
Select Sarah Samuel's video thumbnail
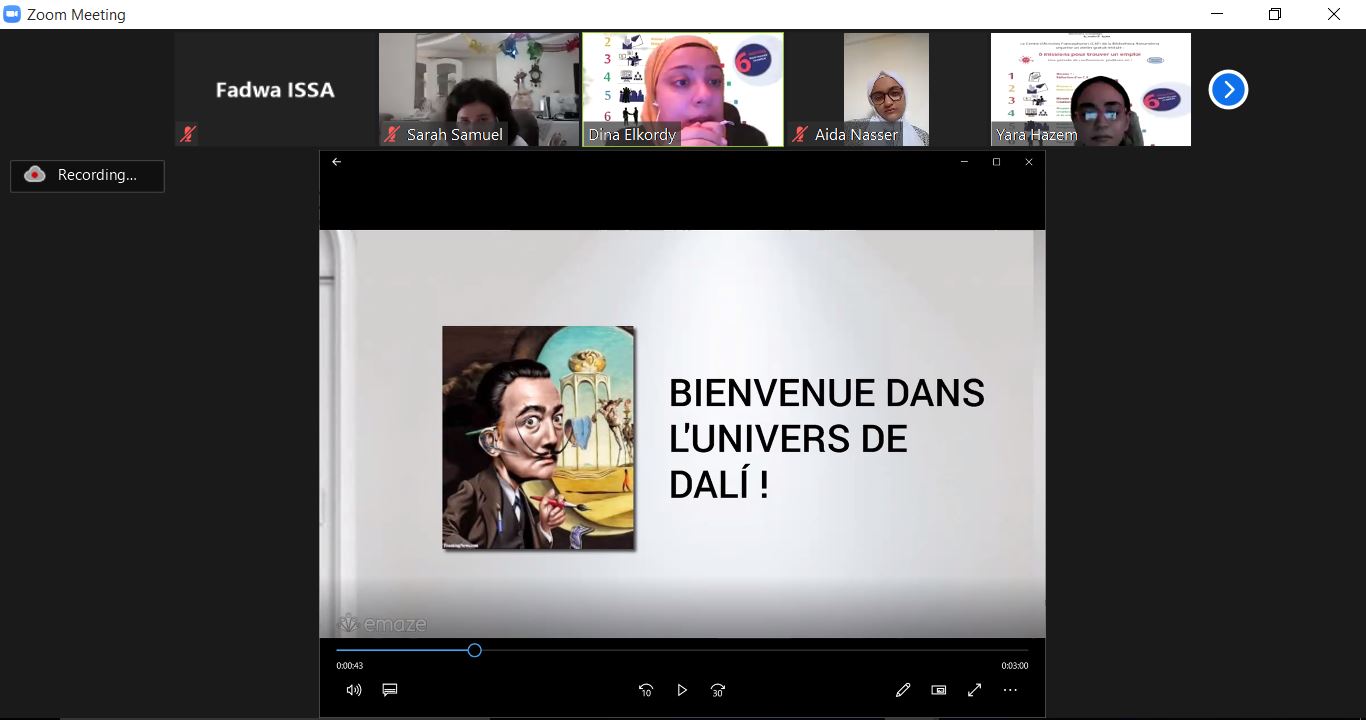click(x=479, y=90)
